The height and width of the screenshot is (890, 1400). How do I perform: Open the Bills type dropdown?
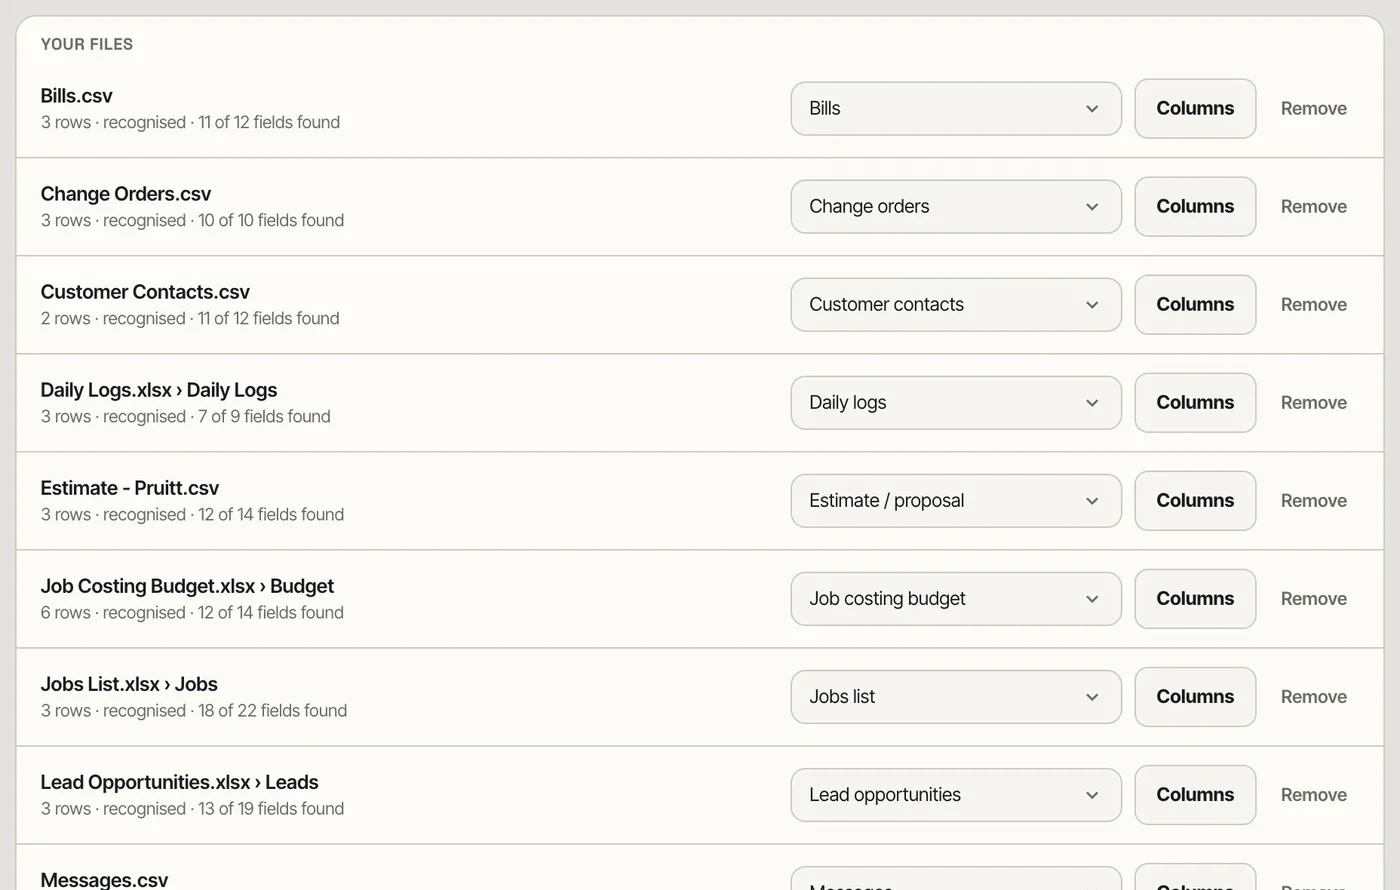coord(956,108)
